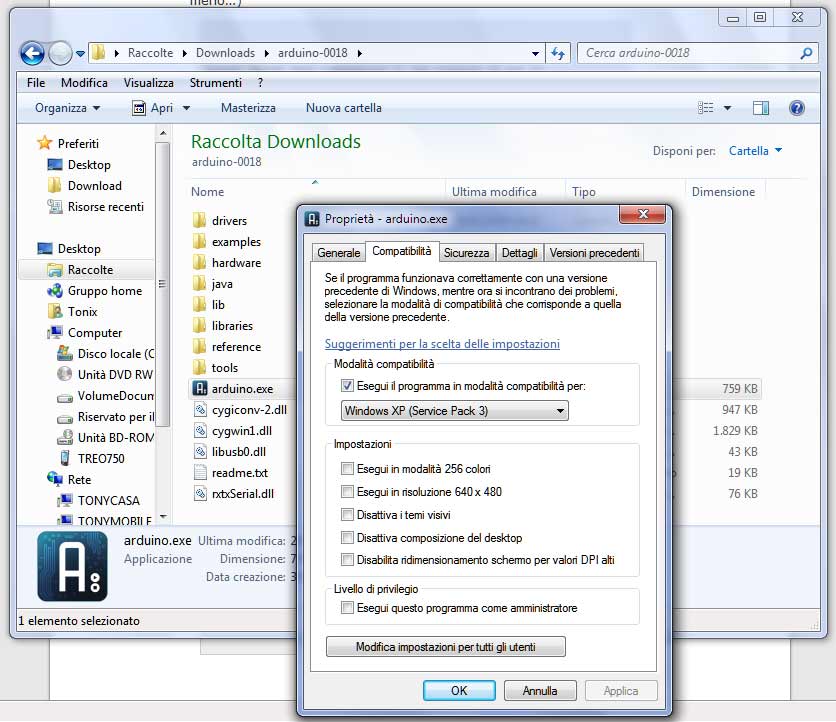Select the readme.txt file

click(x=230, y=472)
